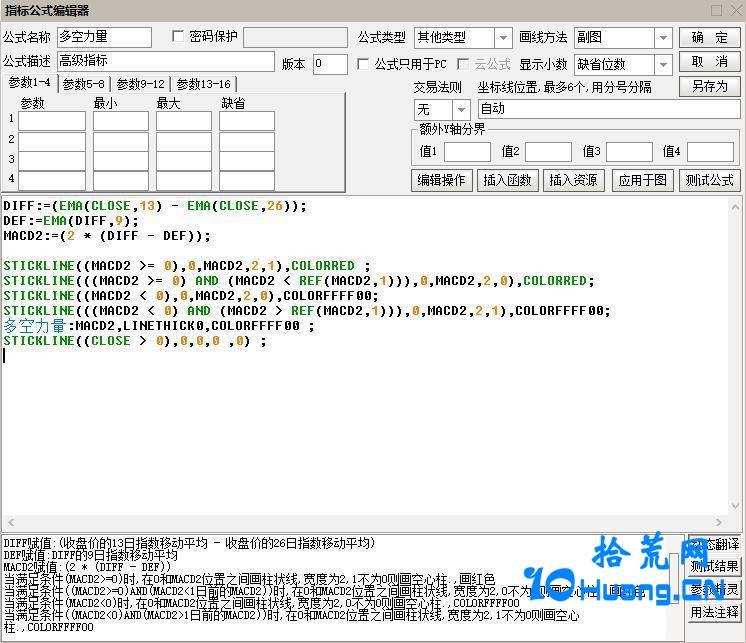
Task: Click row 2 参数 name field
Action: (52, 141)
